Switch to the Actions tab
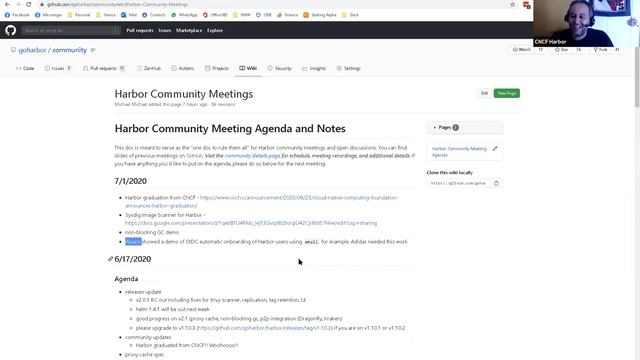640x360 pixels. (x=182, y=68)
